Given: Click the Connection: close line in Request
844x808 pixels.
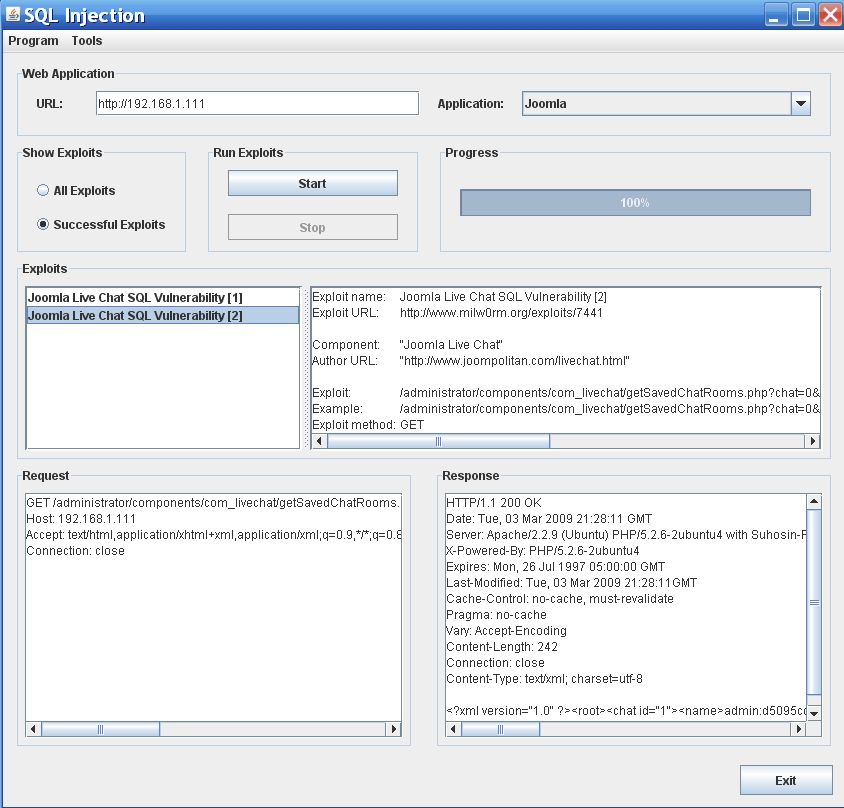Looking at the screenshot, I should [x=75, y=551].
